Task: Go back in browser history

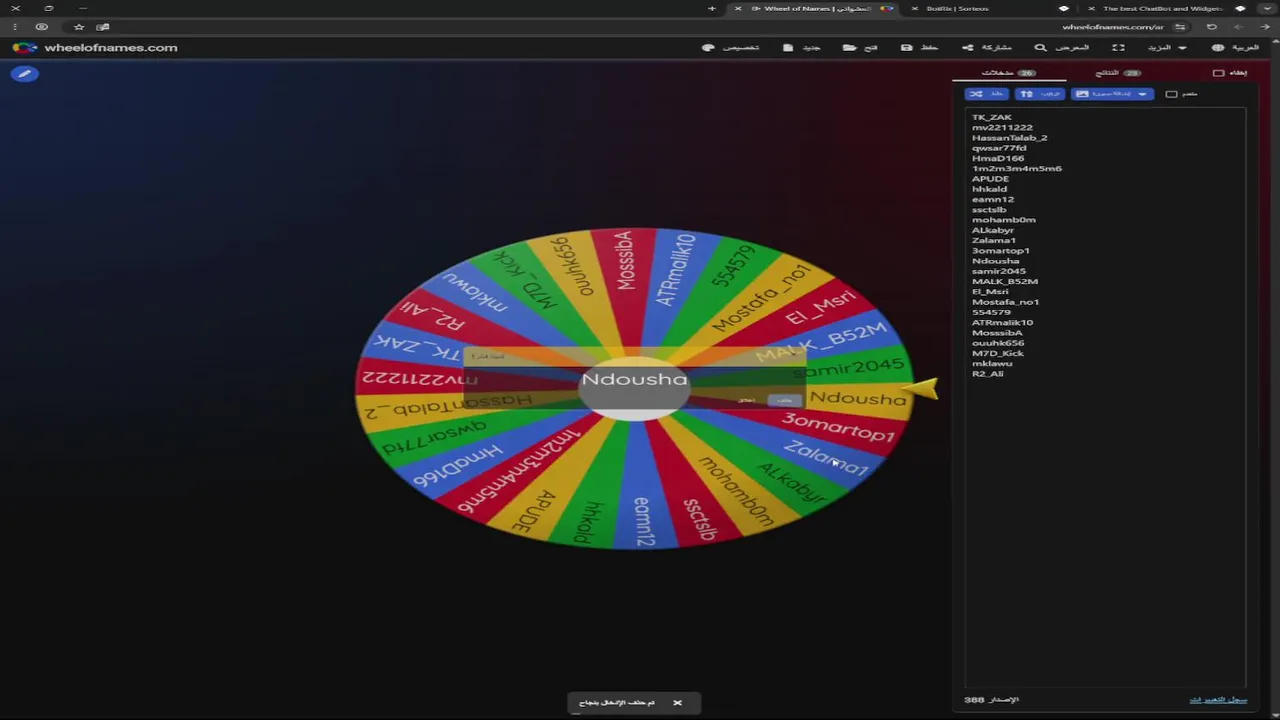Action: (1264, 27)
